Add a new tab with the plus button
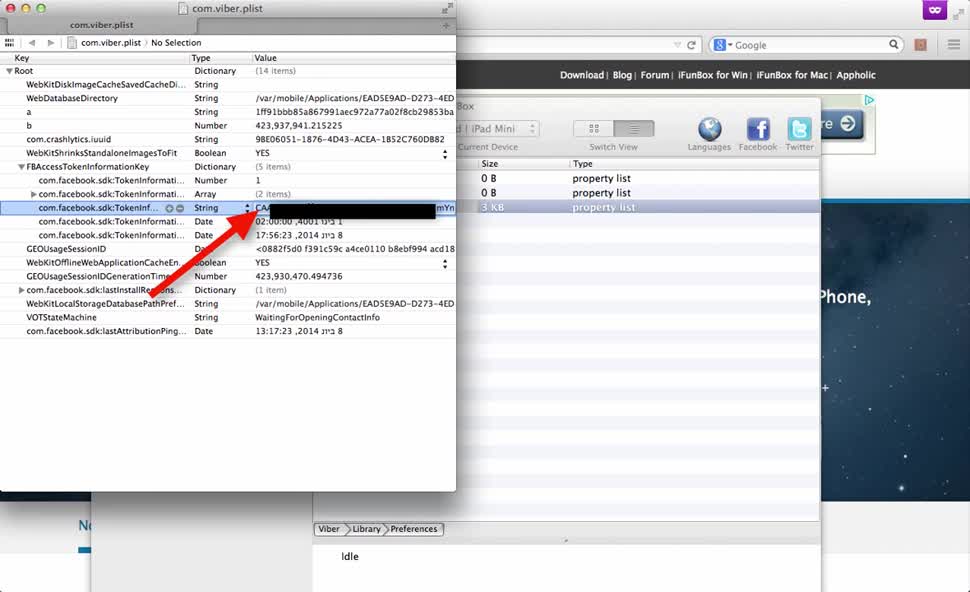The width and height of the screenshot is (970, 592). 446,25
